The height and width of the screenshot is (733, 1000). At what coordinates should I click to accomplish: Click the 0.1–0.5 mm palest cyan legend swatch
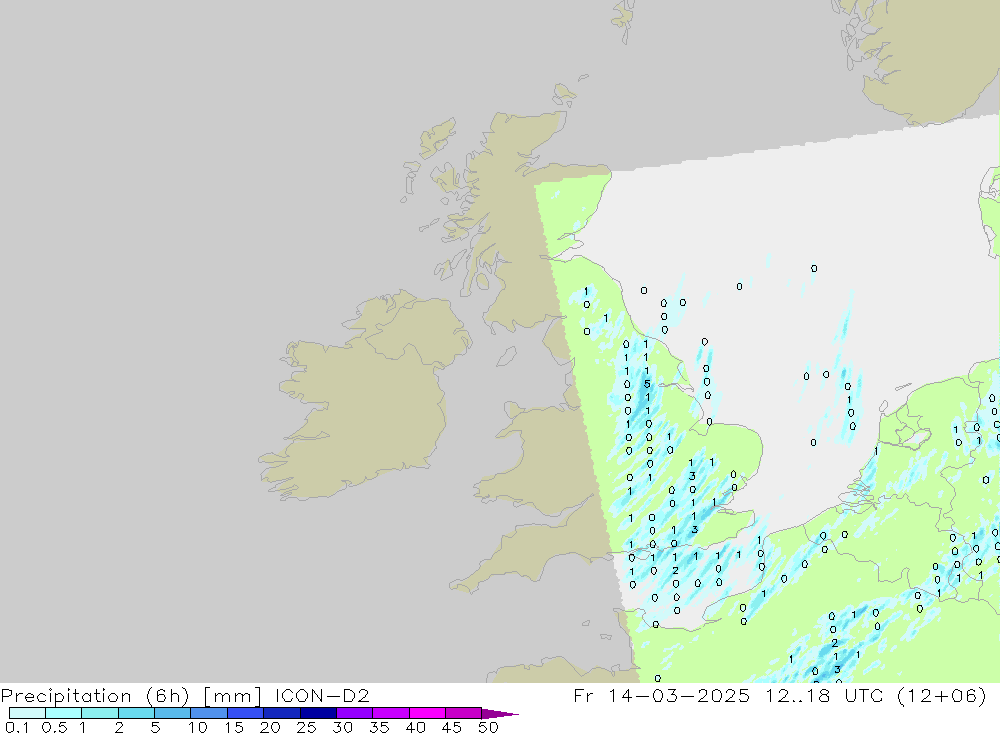pos(27,713)
